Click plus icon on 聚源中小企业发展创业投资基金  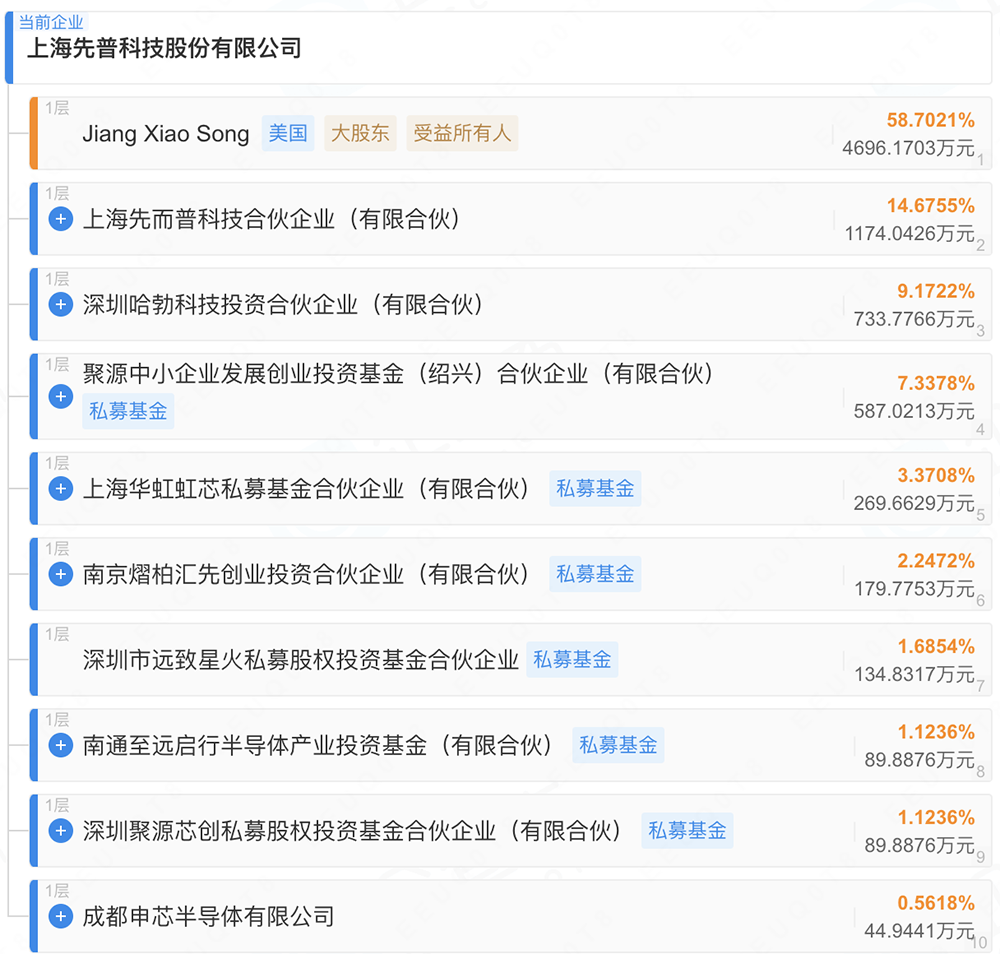click(60, 396)
